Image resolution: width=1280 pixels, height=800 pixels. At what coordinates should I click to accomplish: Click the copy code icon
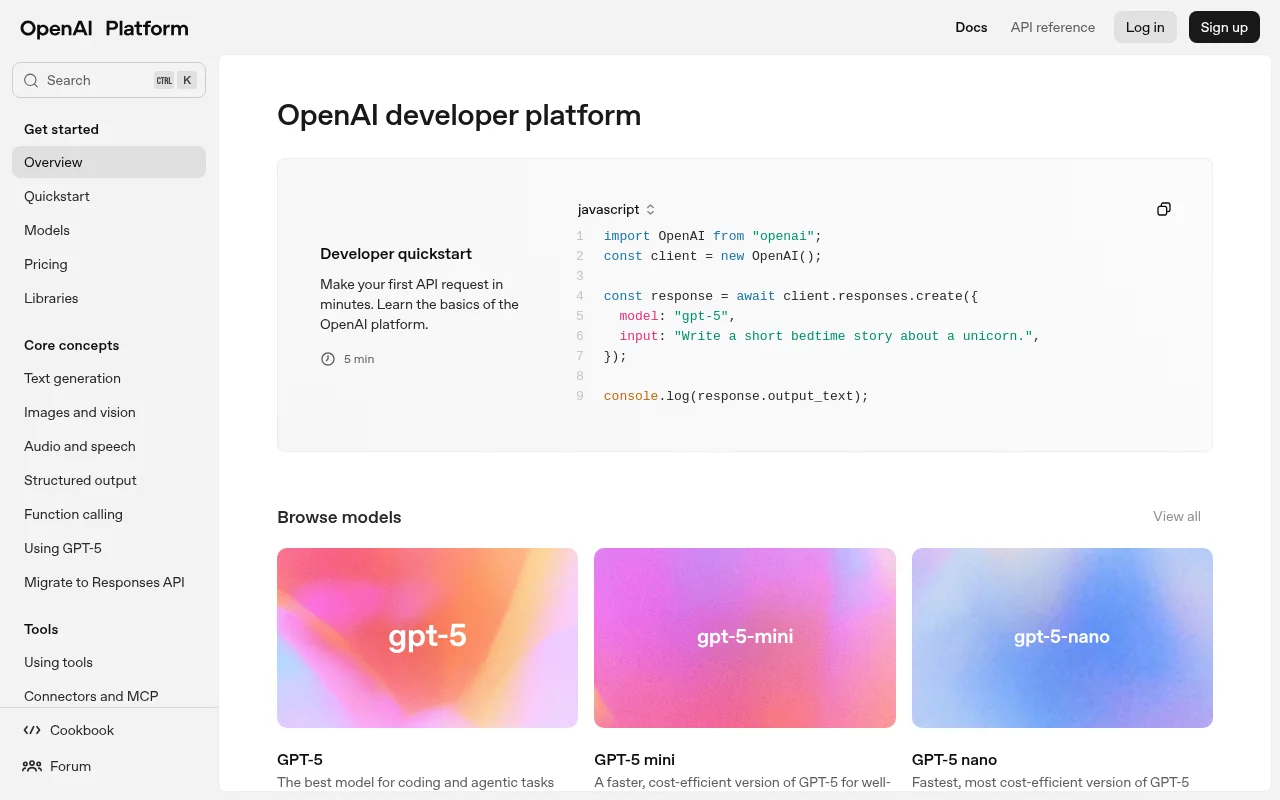tap(1163, 209)
